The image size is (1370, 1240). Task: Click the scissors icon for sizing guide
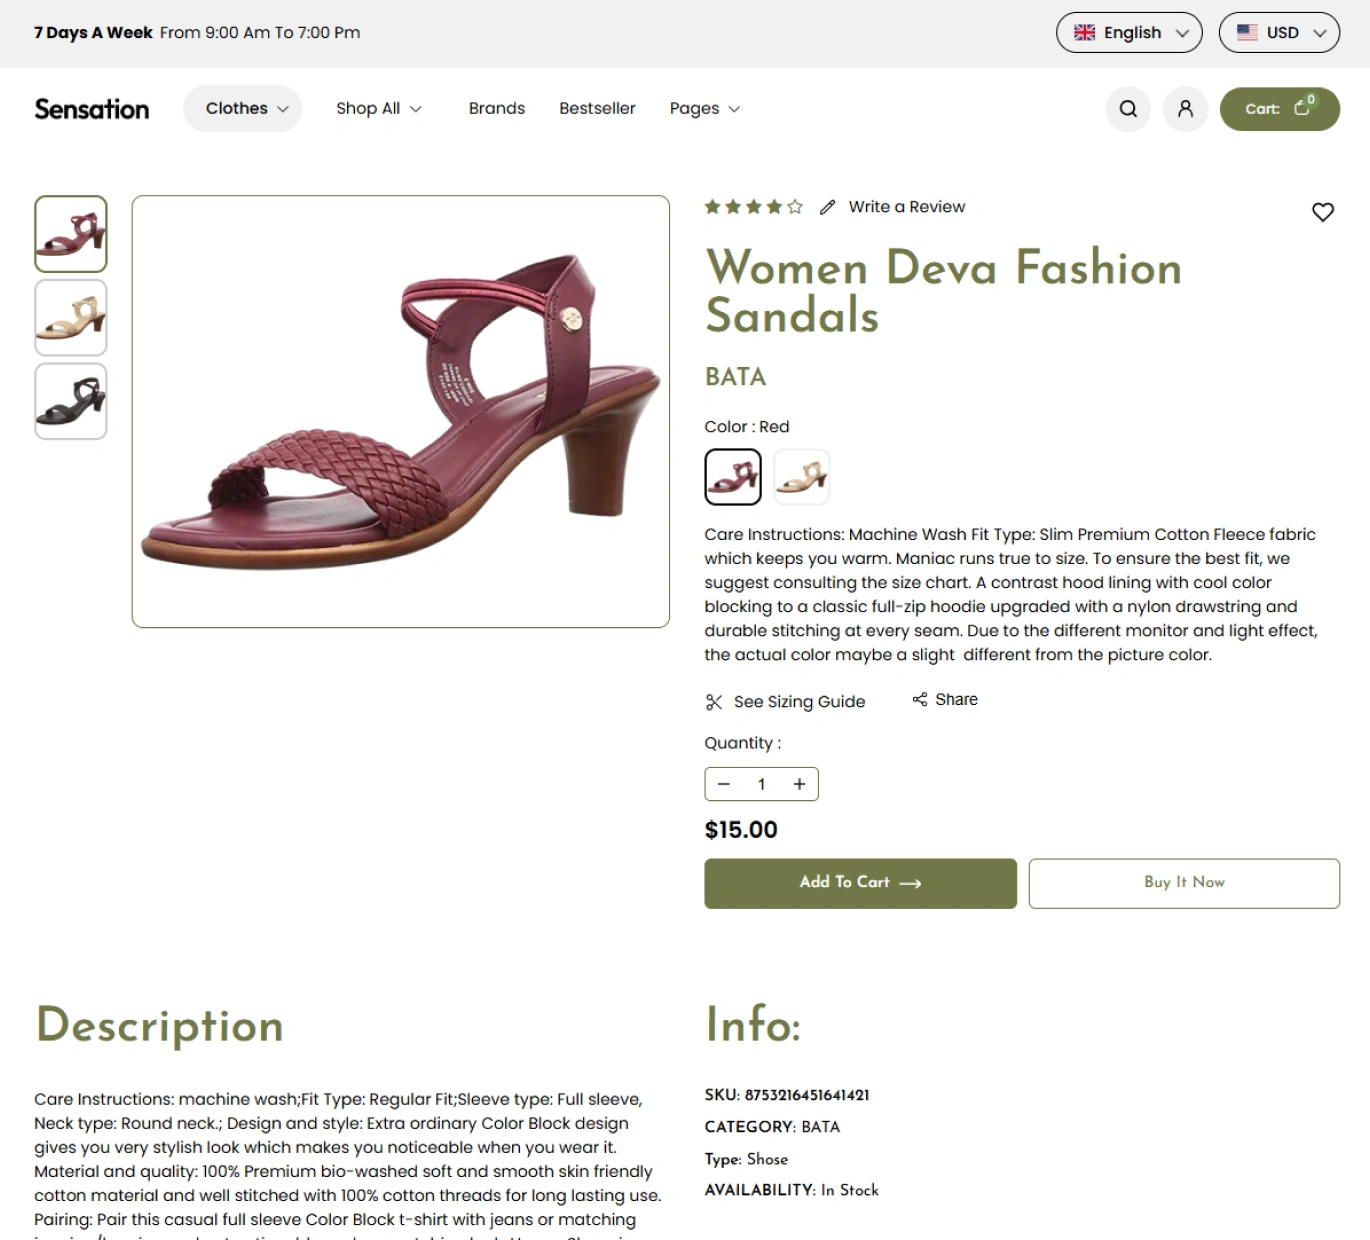714,702
